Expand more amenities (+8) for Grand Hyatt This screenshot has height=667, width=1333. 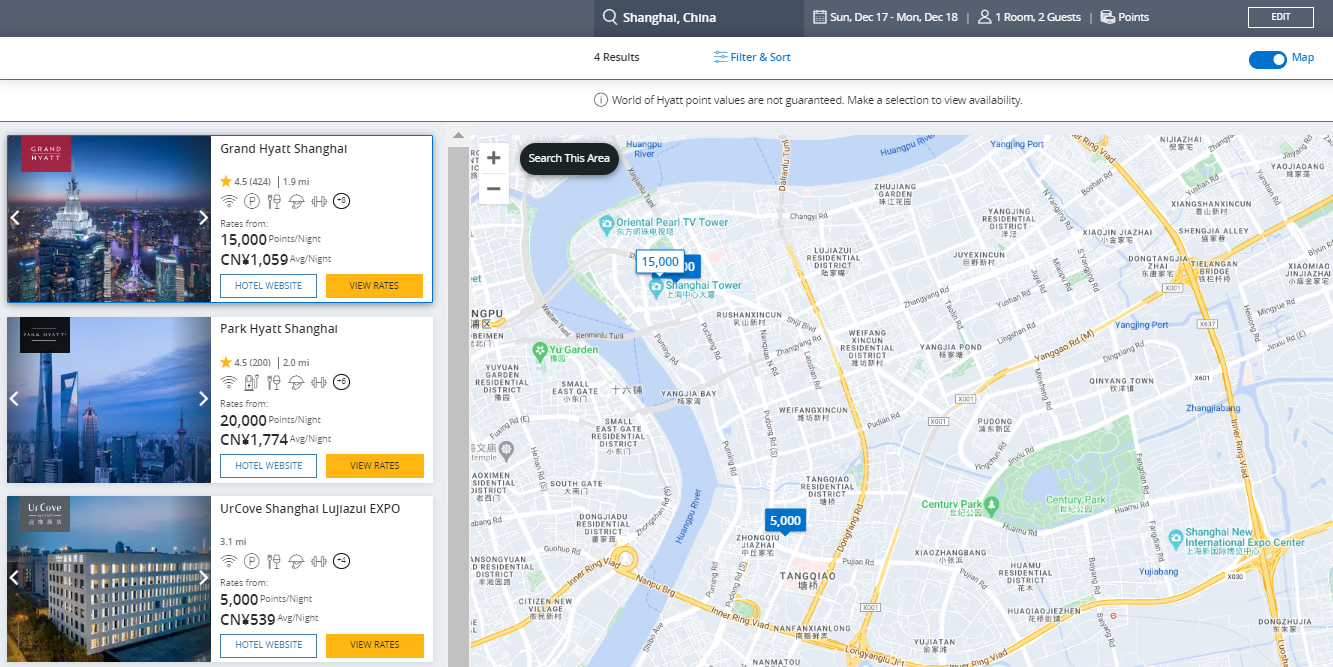pyautogui.click(x=342, y=201)
